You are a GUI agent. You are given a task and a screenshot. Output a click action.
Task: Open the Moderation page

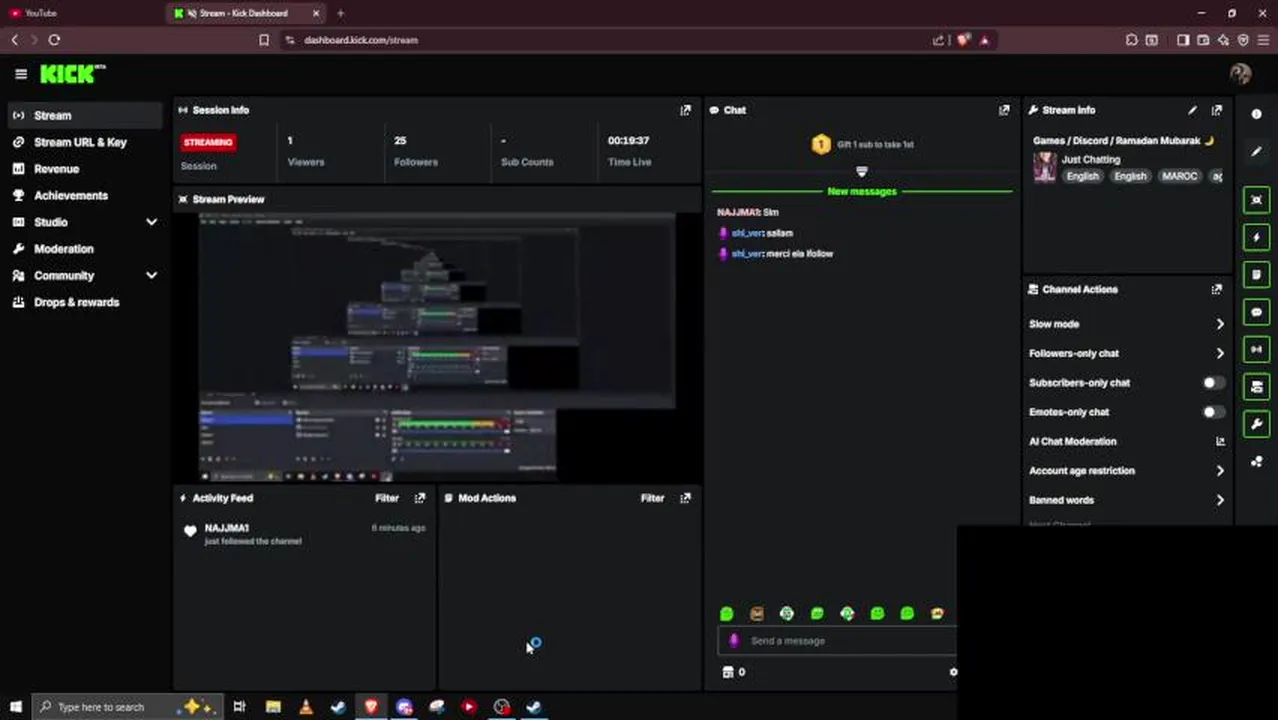pyautogui.click(x=84, y=248)
